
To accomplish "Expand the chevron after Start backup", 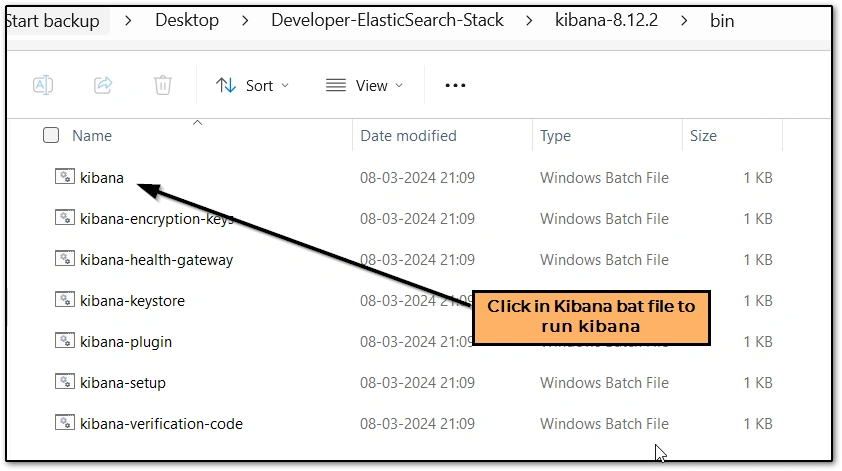I will coord(128,21).
